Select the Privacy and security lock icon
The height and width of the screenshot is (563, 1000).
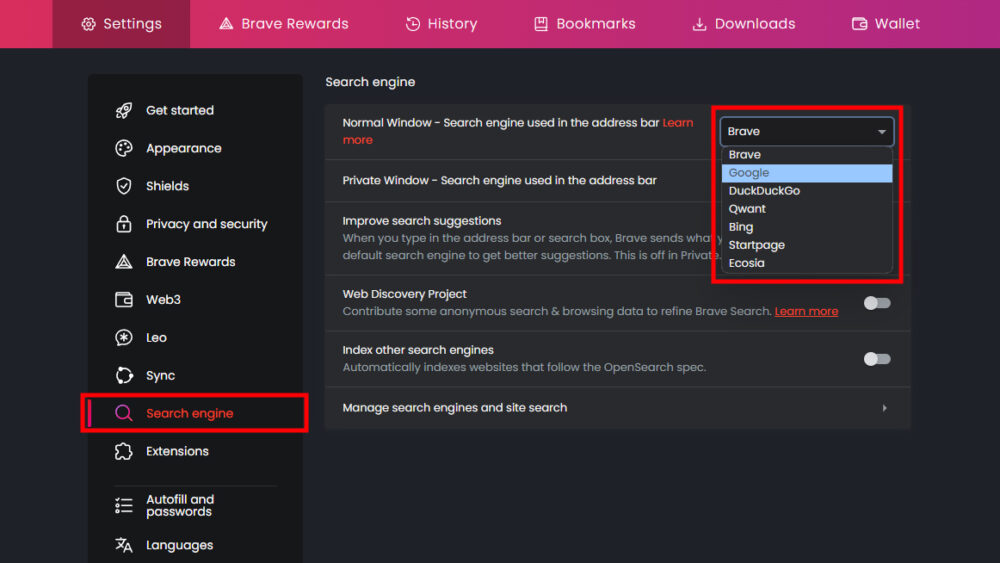[x=124, y=224]
